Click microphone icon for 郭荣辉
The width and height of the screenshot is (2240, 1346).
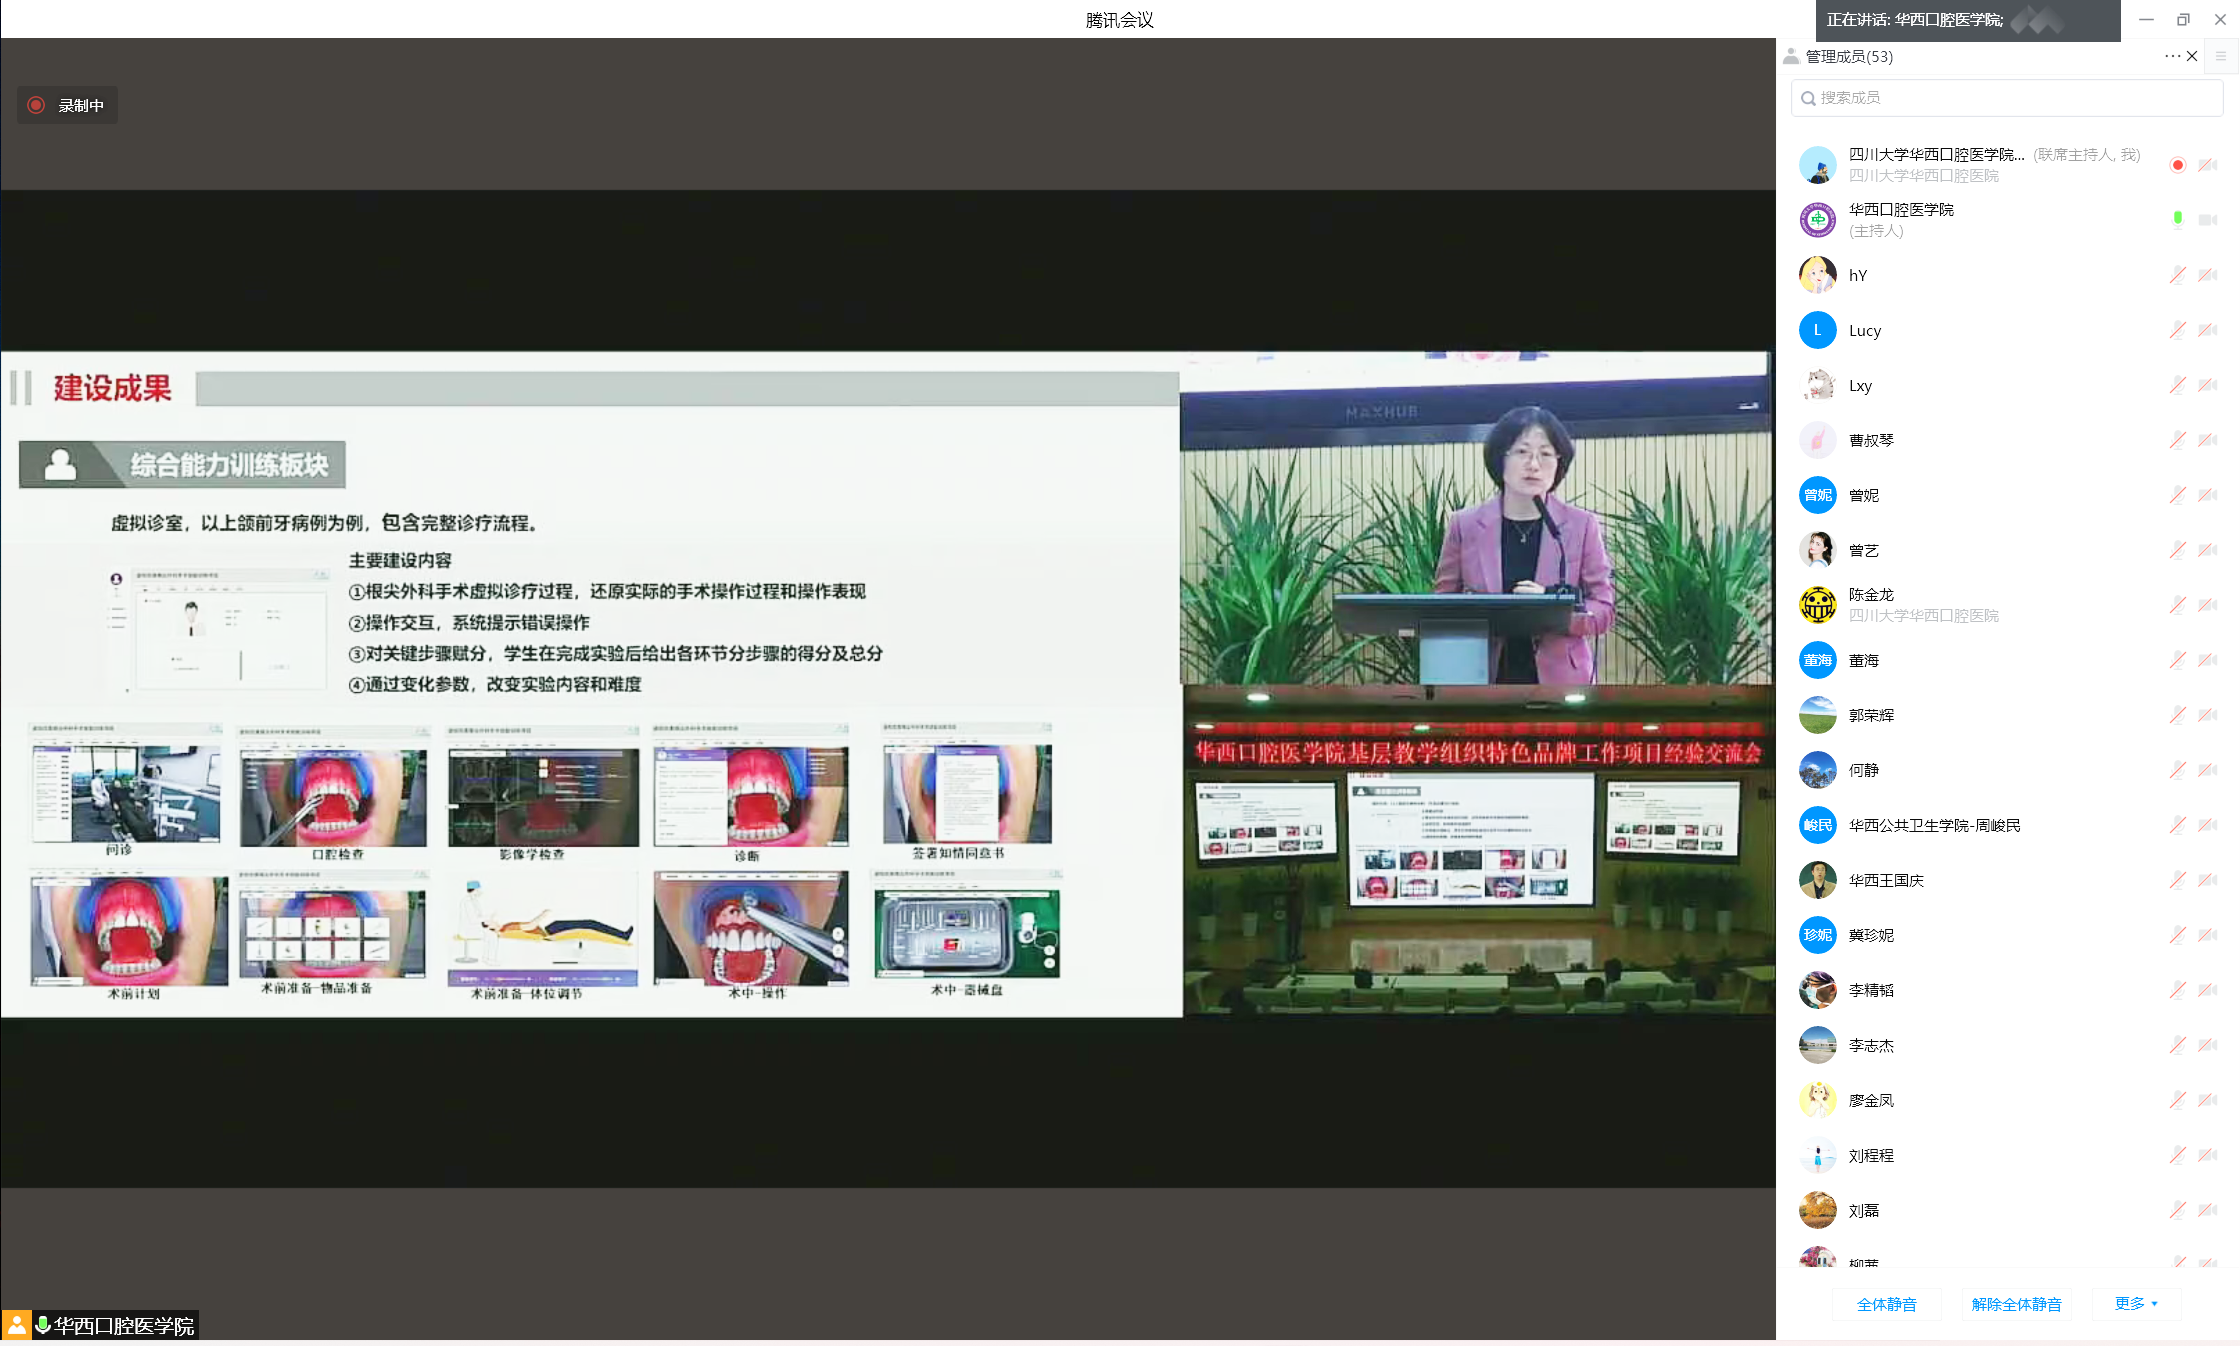2177,715
